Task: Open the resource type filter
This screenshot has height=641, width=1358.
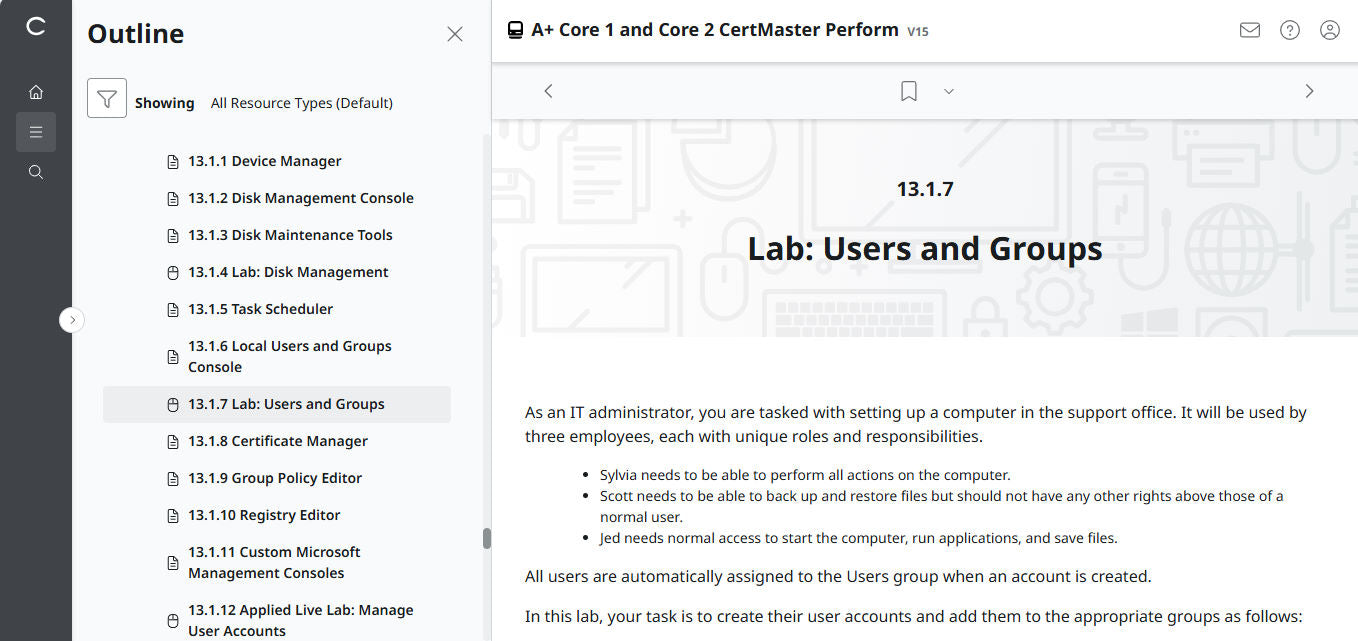Action: coord(107,98)
